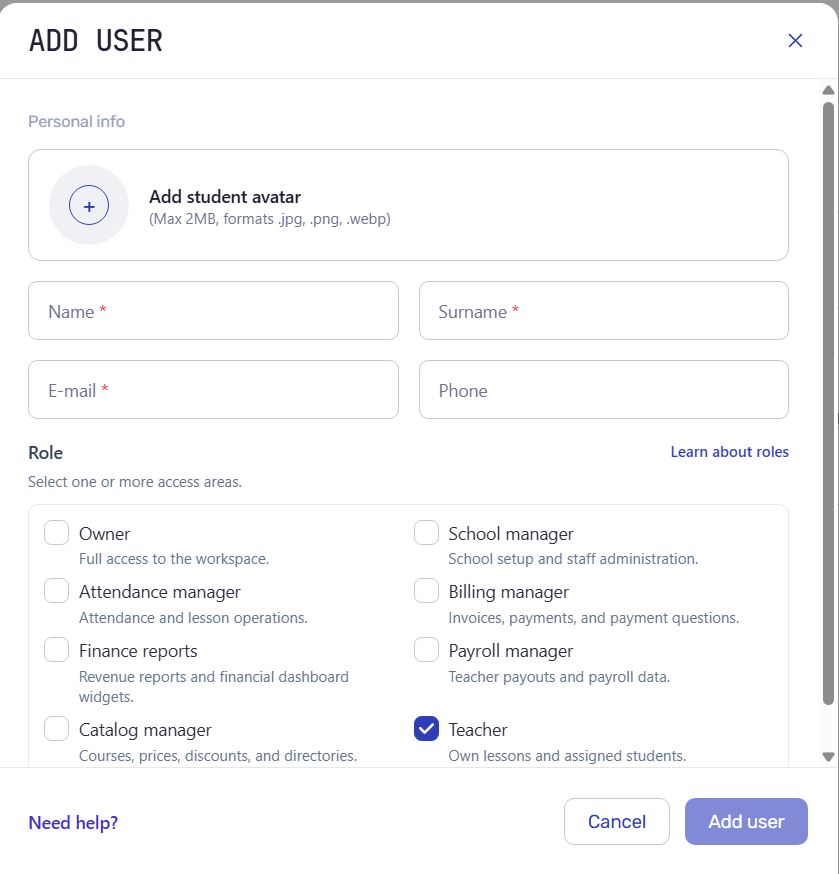Close the Add User dialog with X
This screenshot has height=874, width=839.
795,40
